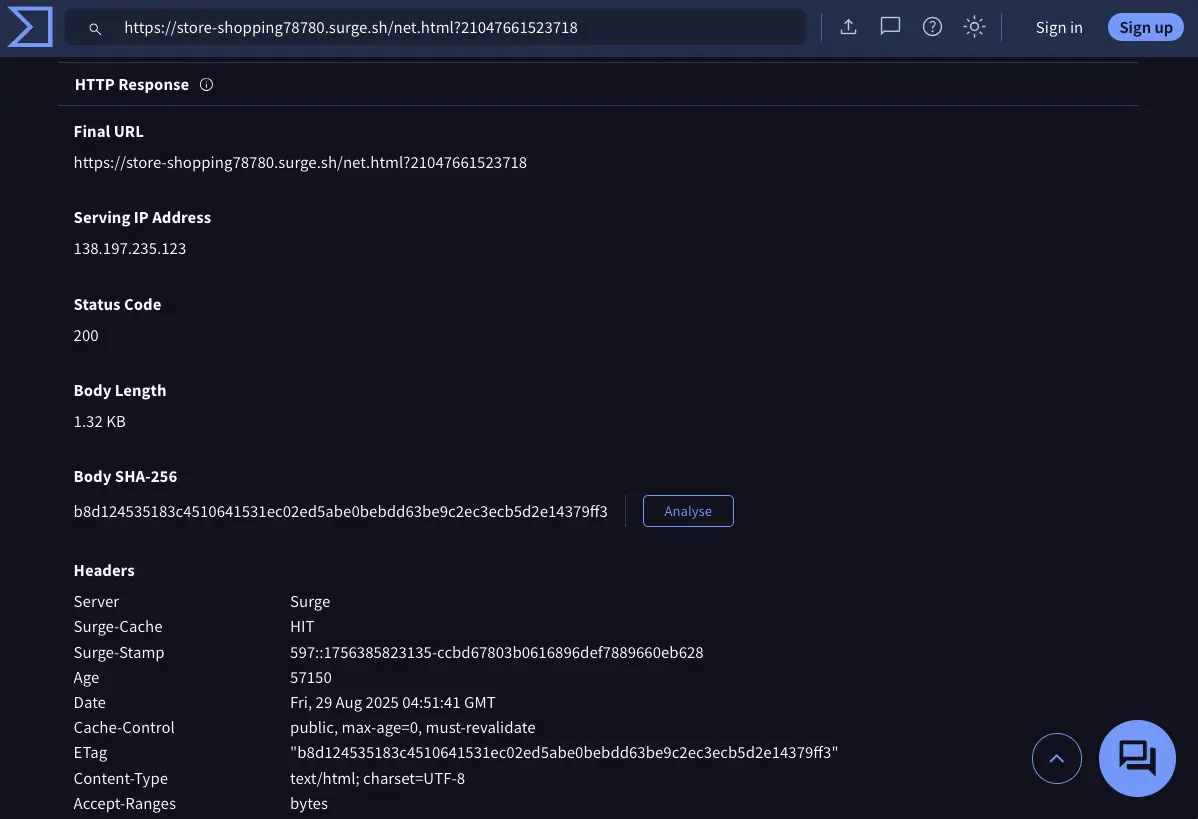1198x819 pixels.
Task: Click the help question mark icon
Action: tap(932, 27)
